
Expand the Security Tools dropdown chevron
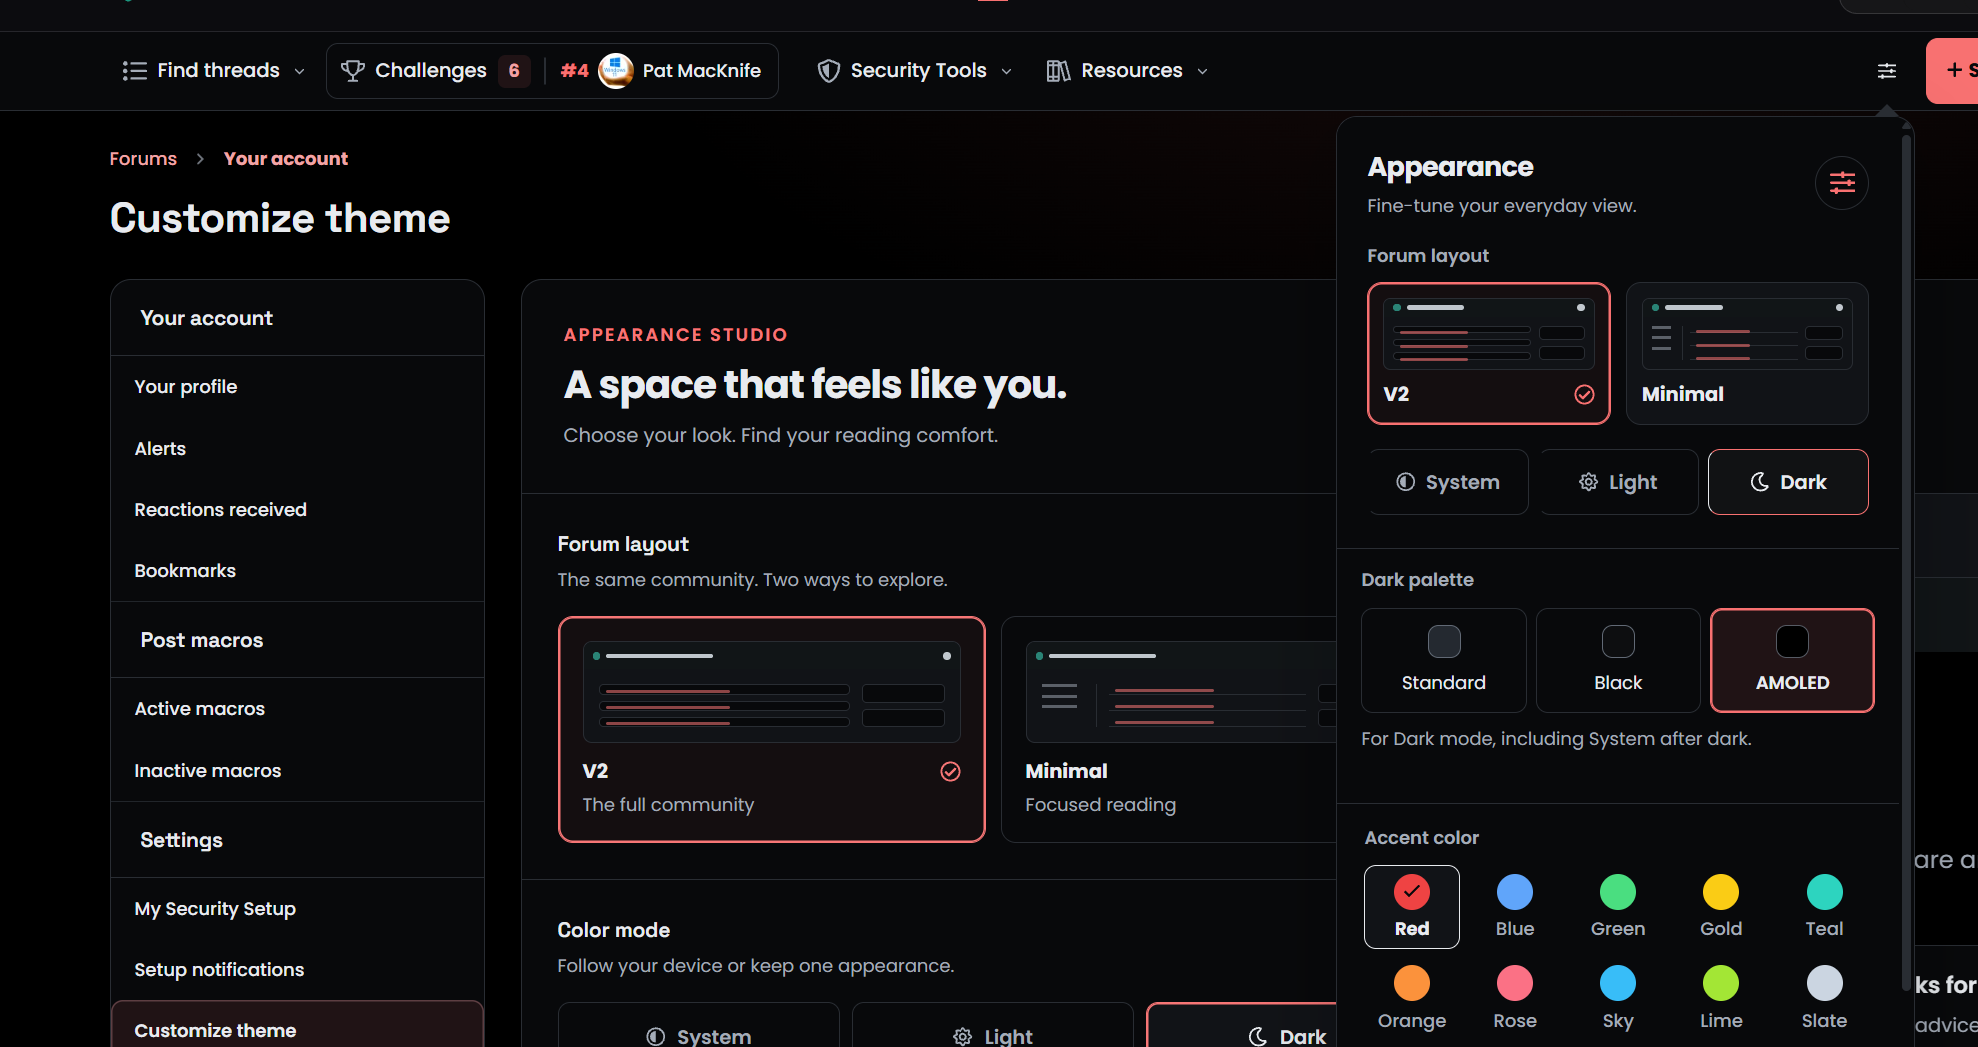(x=1006, y=71)
